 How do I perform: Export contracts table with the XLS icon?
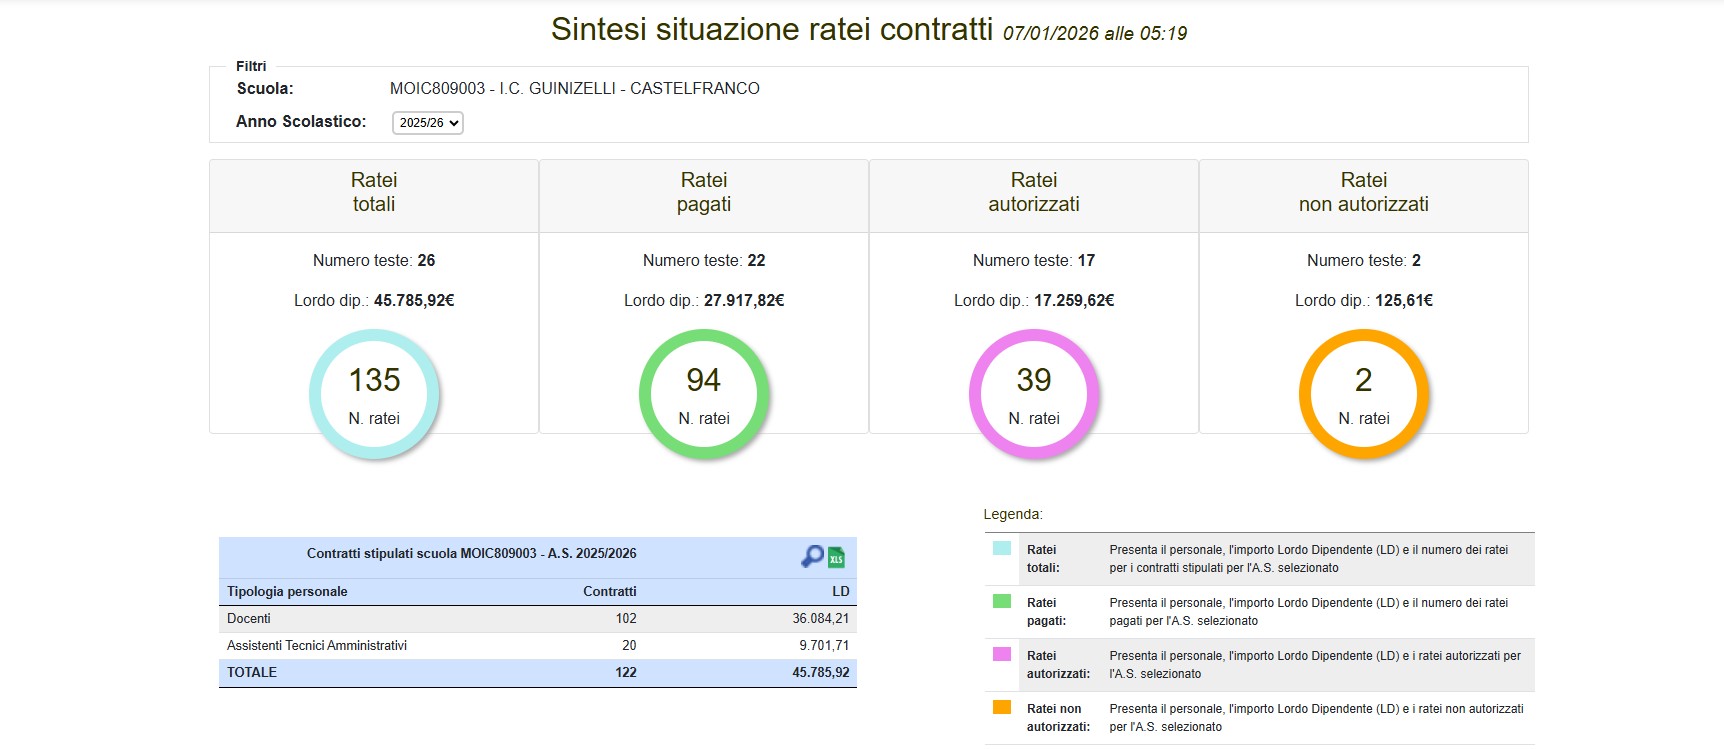pyautogui.click(x=837, y=557)
